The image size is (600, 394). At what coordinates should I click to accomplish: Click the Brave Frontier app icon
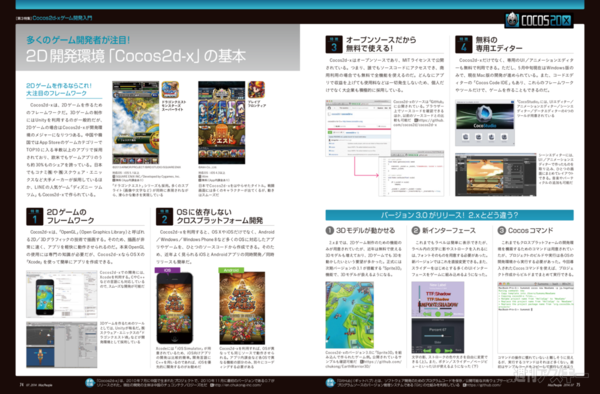click(x=256, y=90)
